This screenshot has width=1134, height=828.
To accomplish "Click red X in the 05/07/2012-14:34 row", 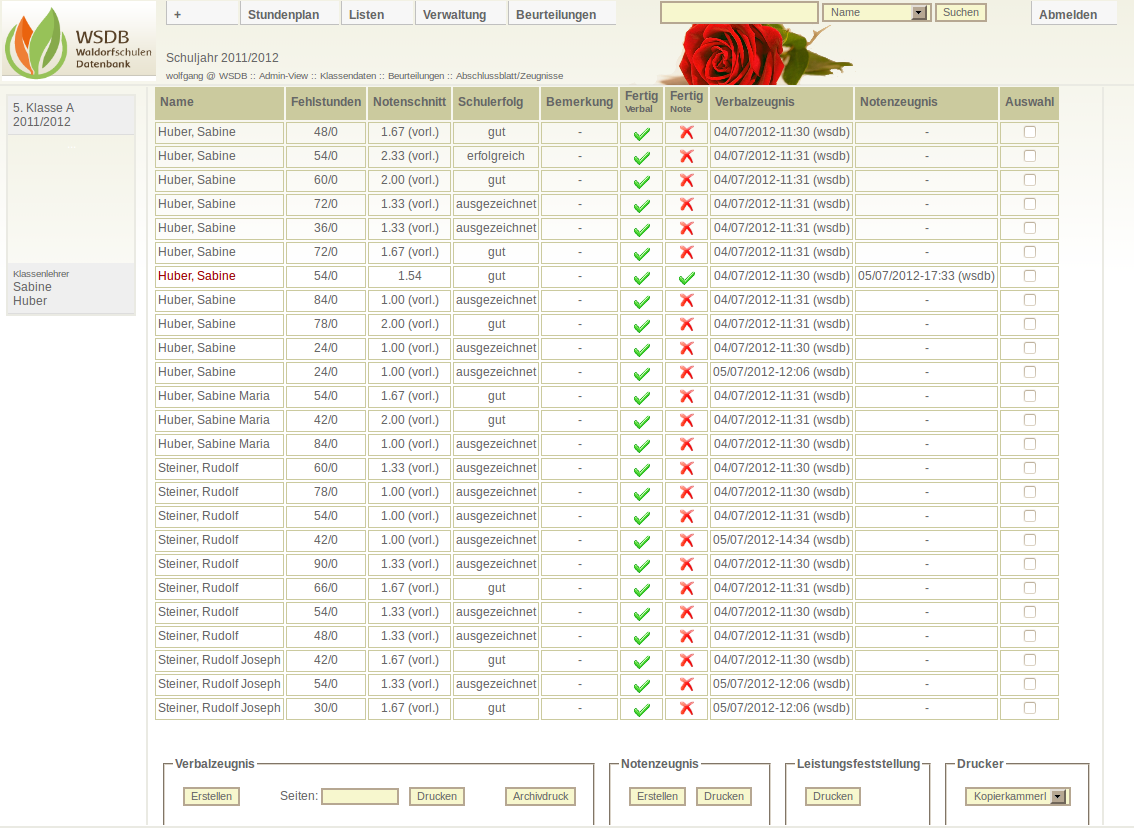I will pyautogui.click(x=686, y=541).
